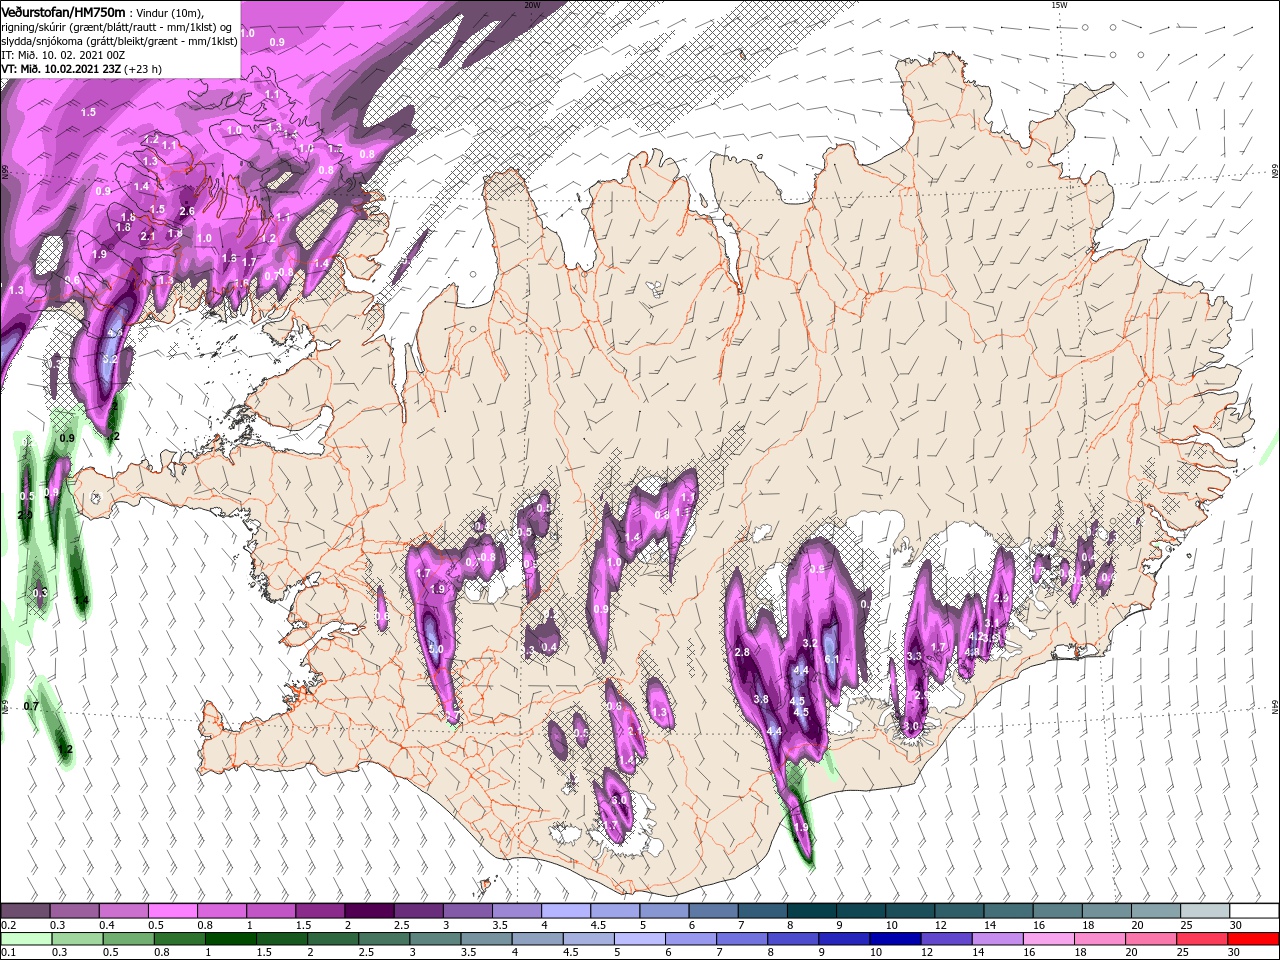The image size is (1280, 960).
Task: Click the pale green 0.1 swatch in the lower legend row
Action: 25,939
